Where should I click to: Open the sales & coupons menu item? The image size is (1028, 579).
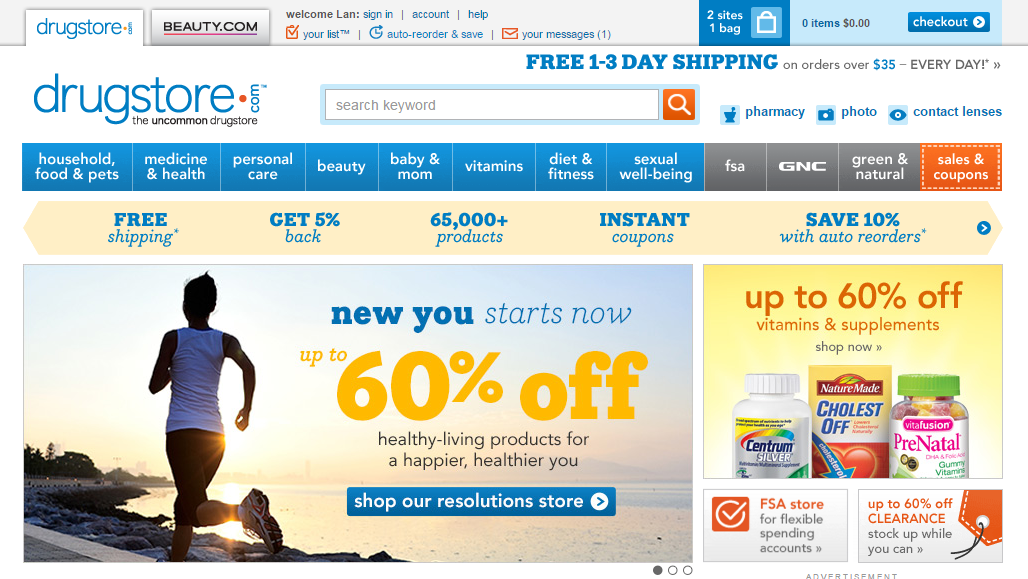click(x=960, y=167)
